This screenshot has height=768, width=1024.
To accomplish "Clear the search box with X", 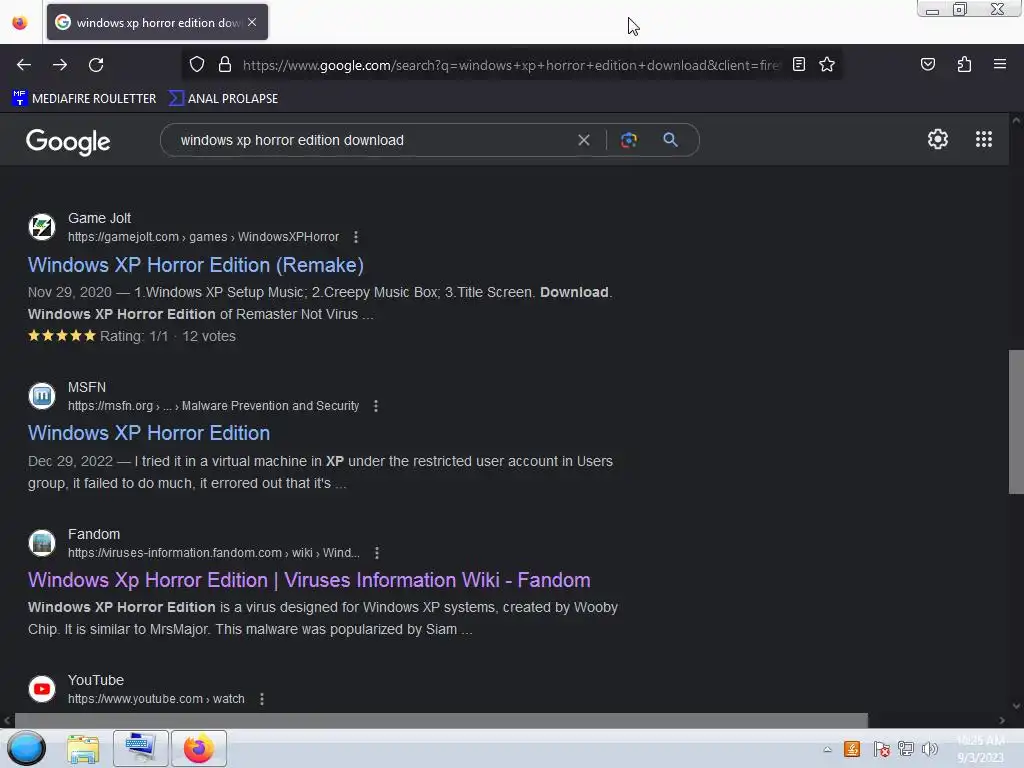I will coord(584,140).
